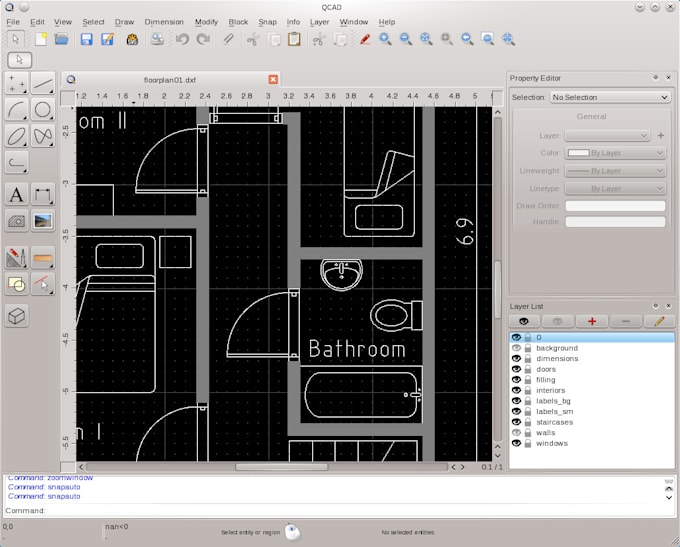
Task: Select the Point tools icon
Action: click(17, 83)
